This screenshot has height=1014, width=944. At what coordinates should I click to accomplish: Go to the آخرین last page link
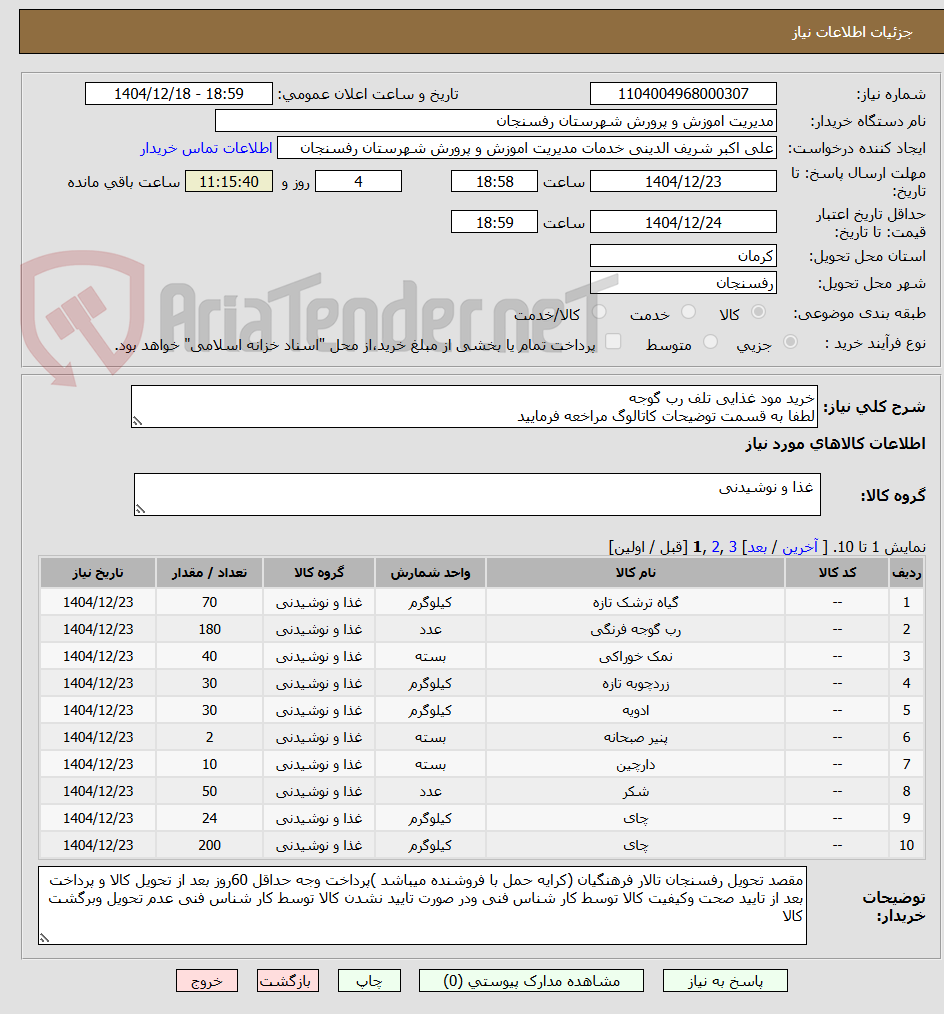point(800,547)
